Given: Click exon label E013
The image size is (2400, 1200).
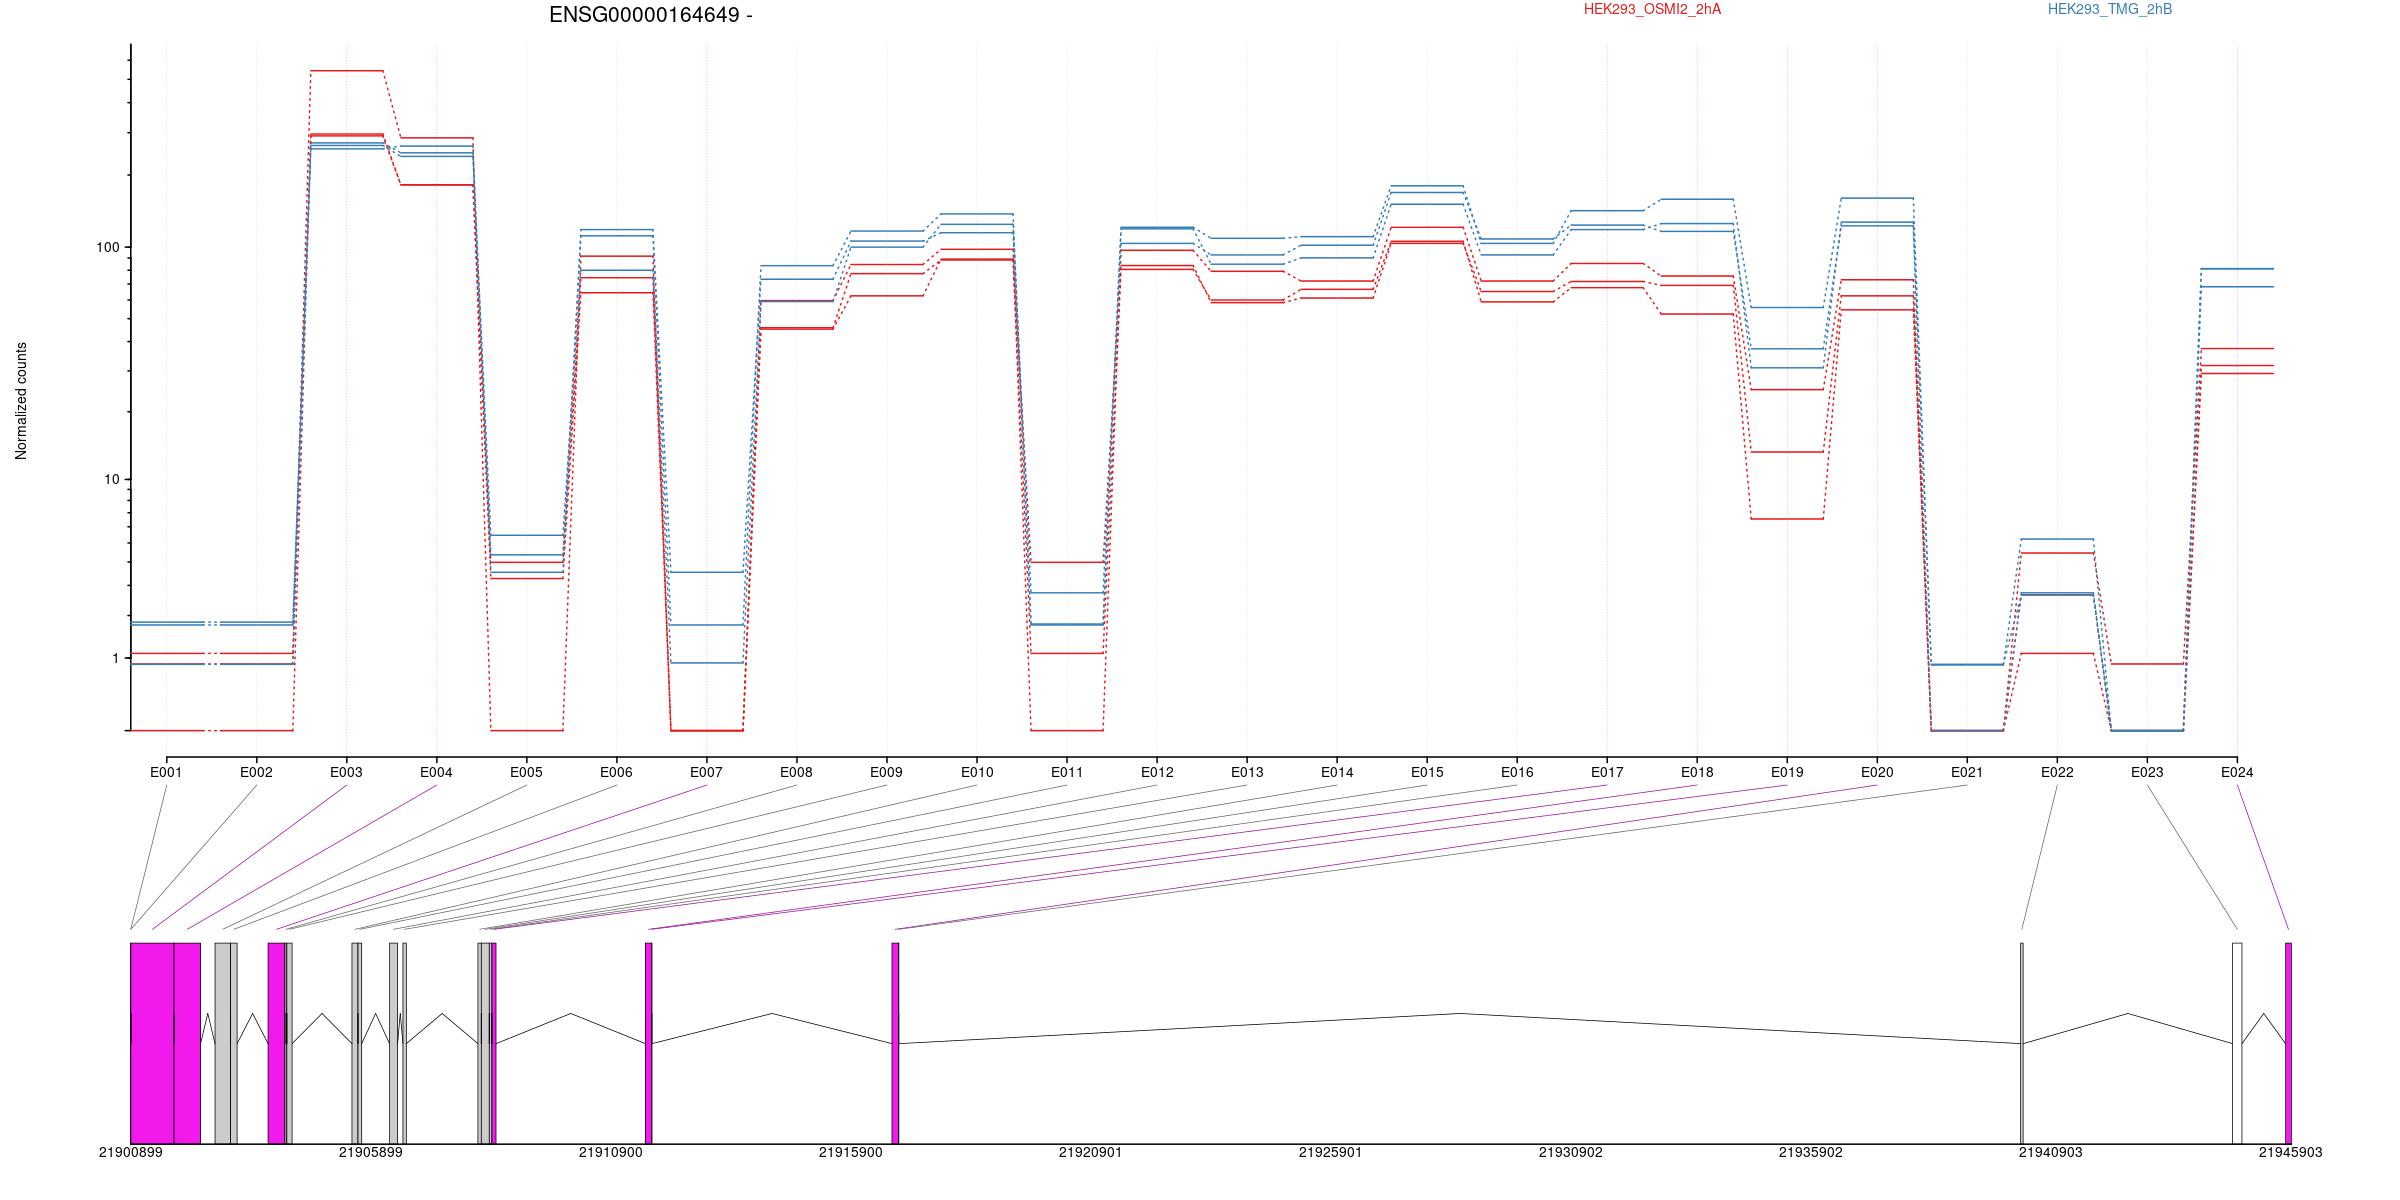Looking at the screenshot, I should coord(1247,772).
